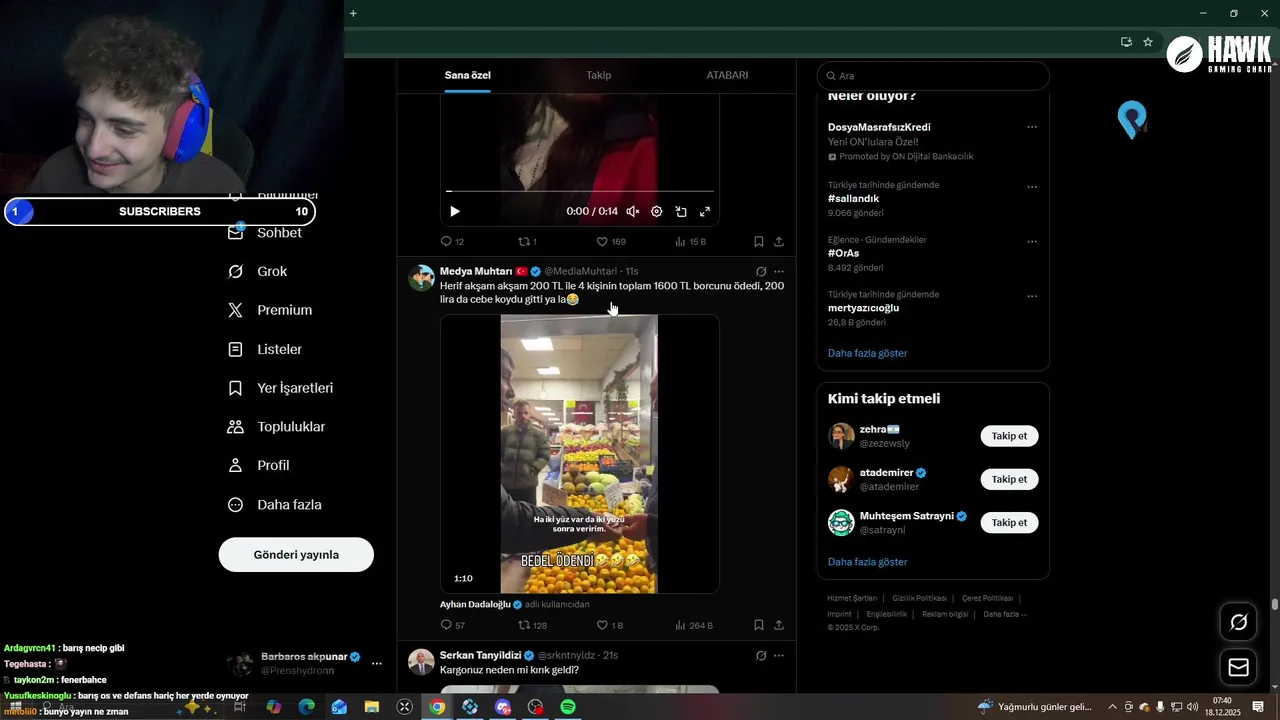Screen dimensions: 1280x720
Task: Open Grok icon on Medya Muhtarı post
Action: click(x=761, y=271)
